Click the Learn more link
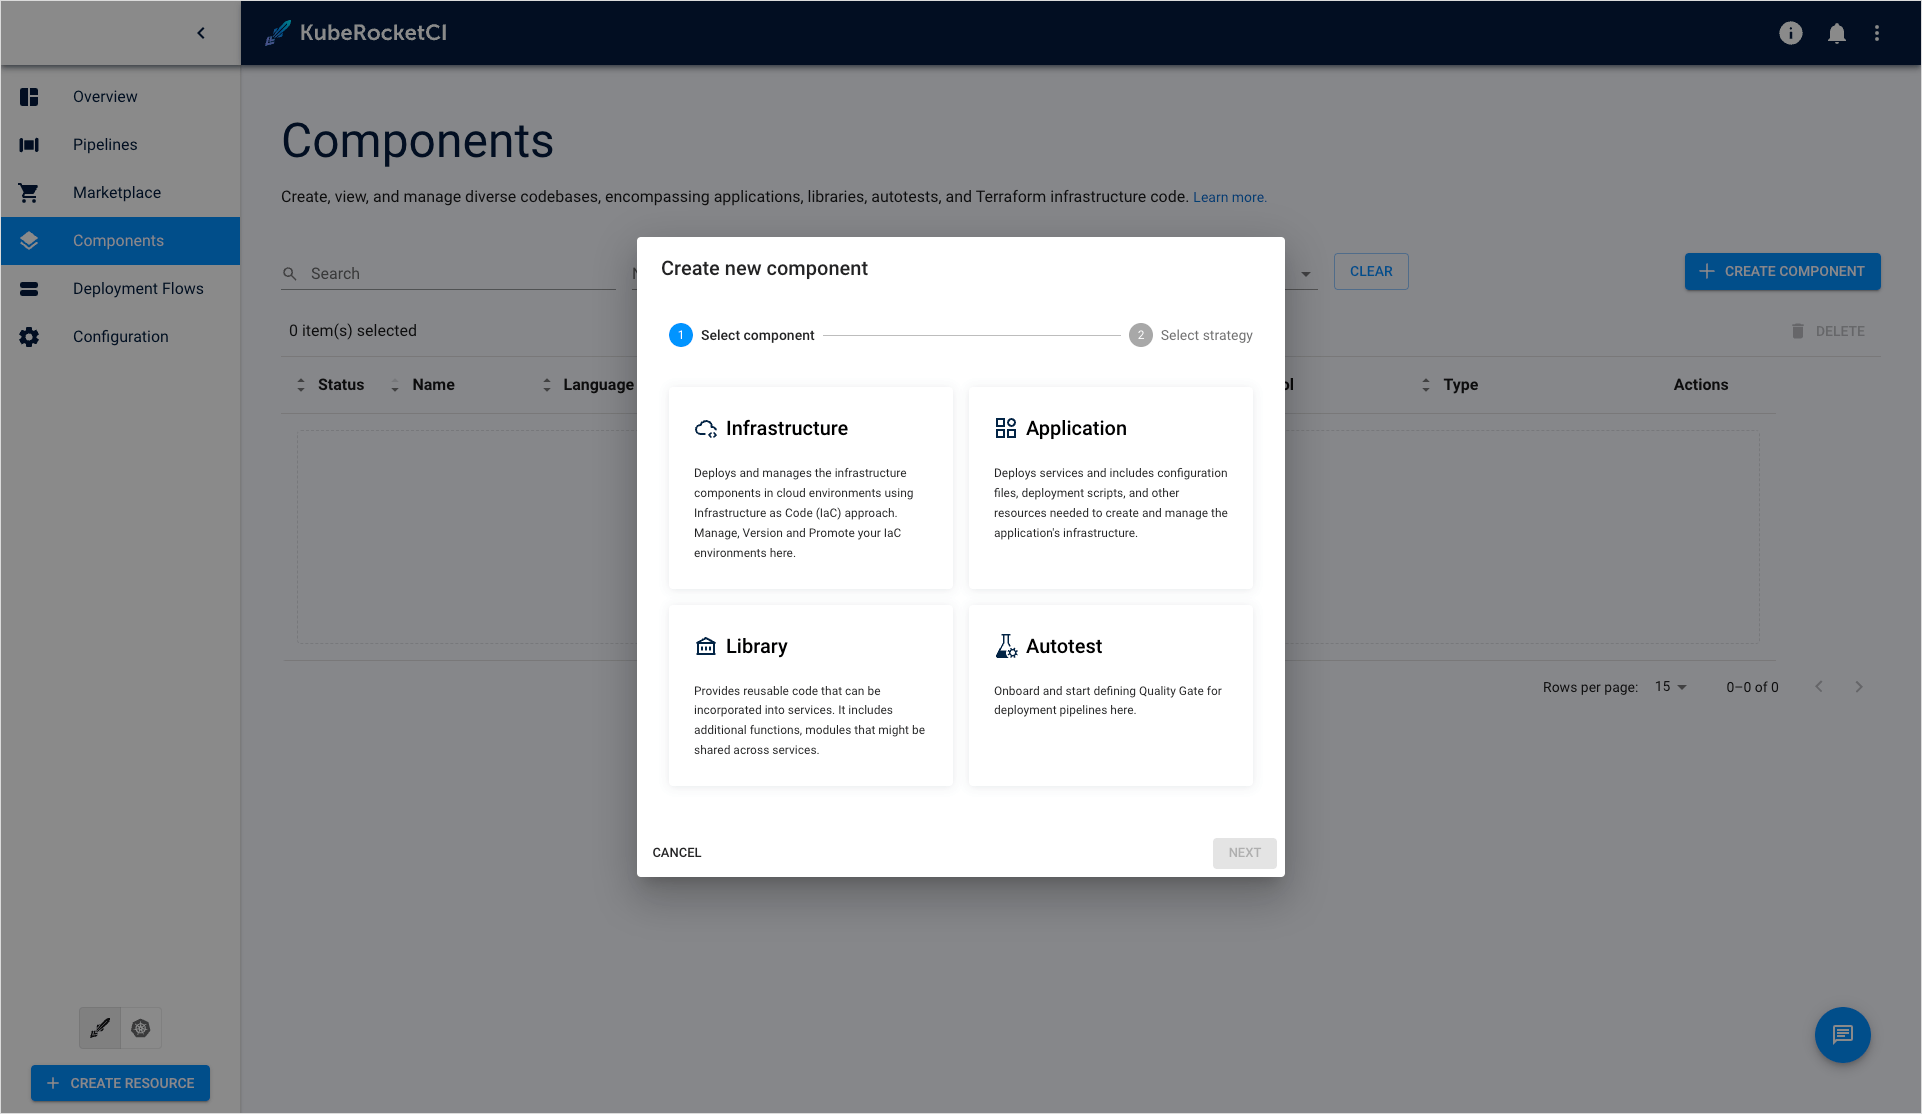1922x1114 pixels. [x=1229, y=196]
